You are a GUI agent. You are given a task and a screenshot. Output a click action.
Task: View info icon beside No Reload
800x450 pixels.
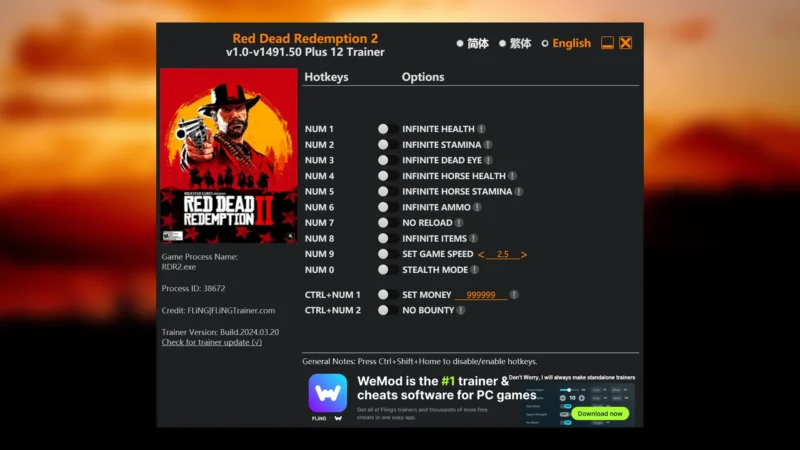[459, 223]
